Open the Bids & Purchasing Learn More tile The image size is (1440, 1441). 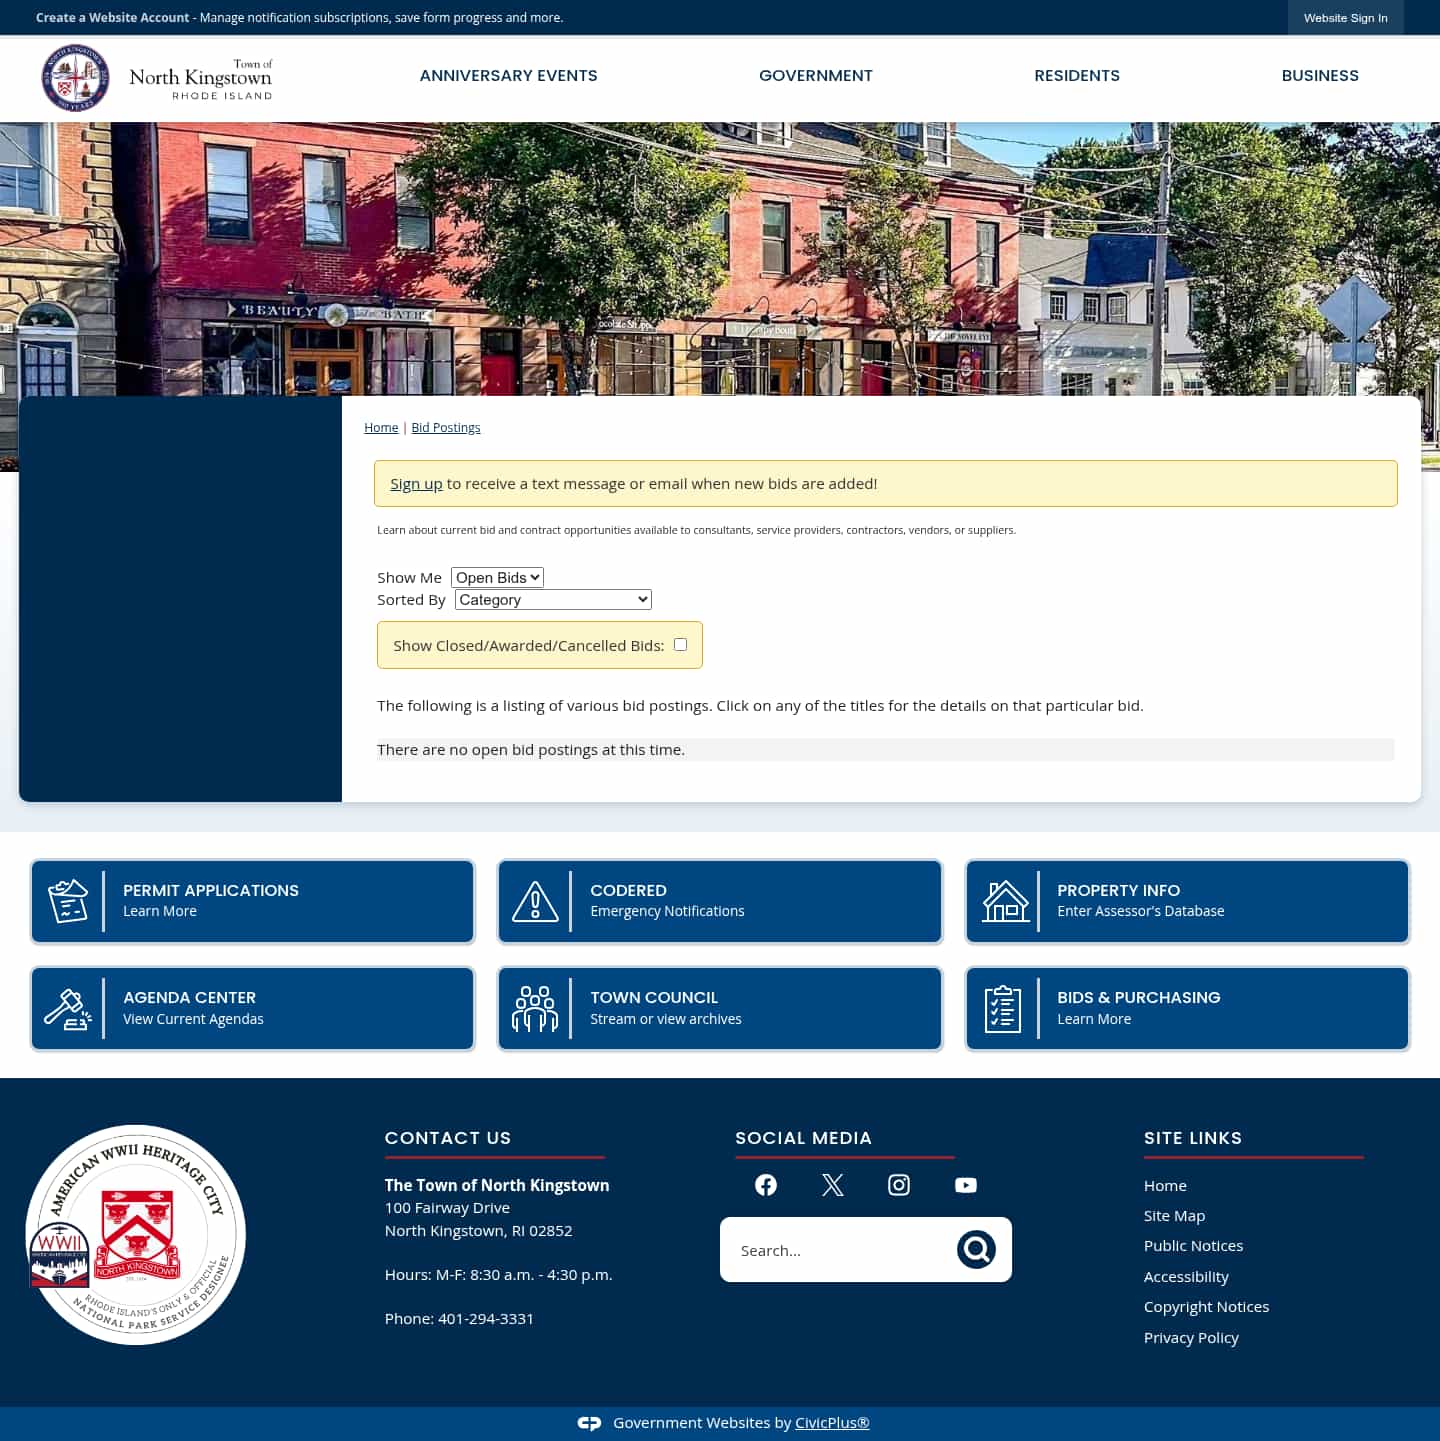[1187, 1009]
